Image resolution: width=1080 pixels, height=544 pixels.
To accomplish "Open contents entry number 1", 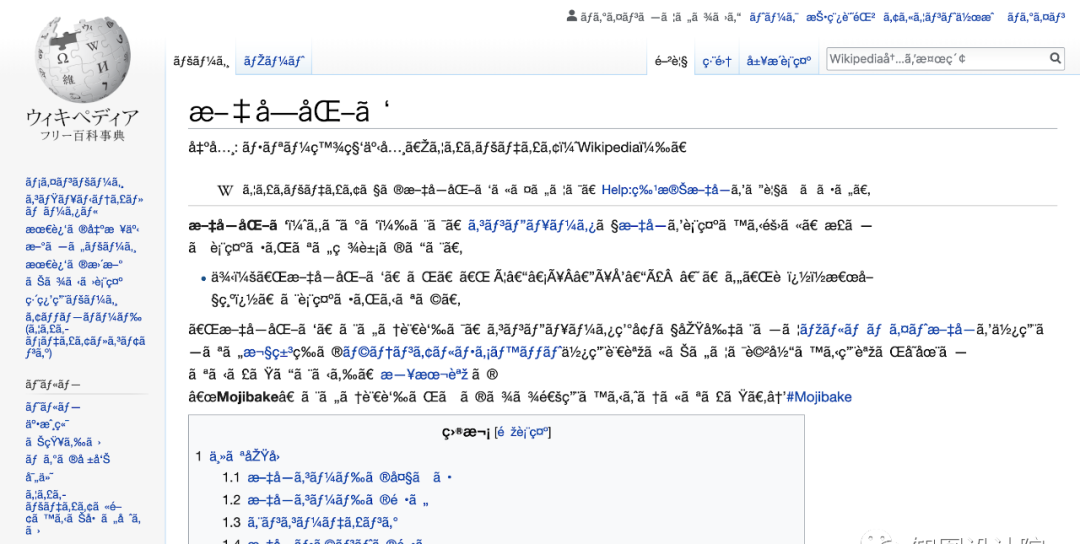I will pos(238,456).
